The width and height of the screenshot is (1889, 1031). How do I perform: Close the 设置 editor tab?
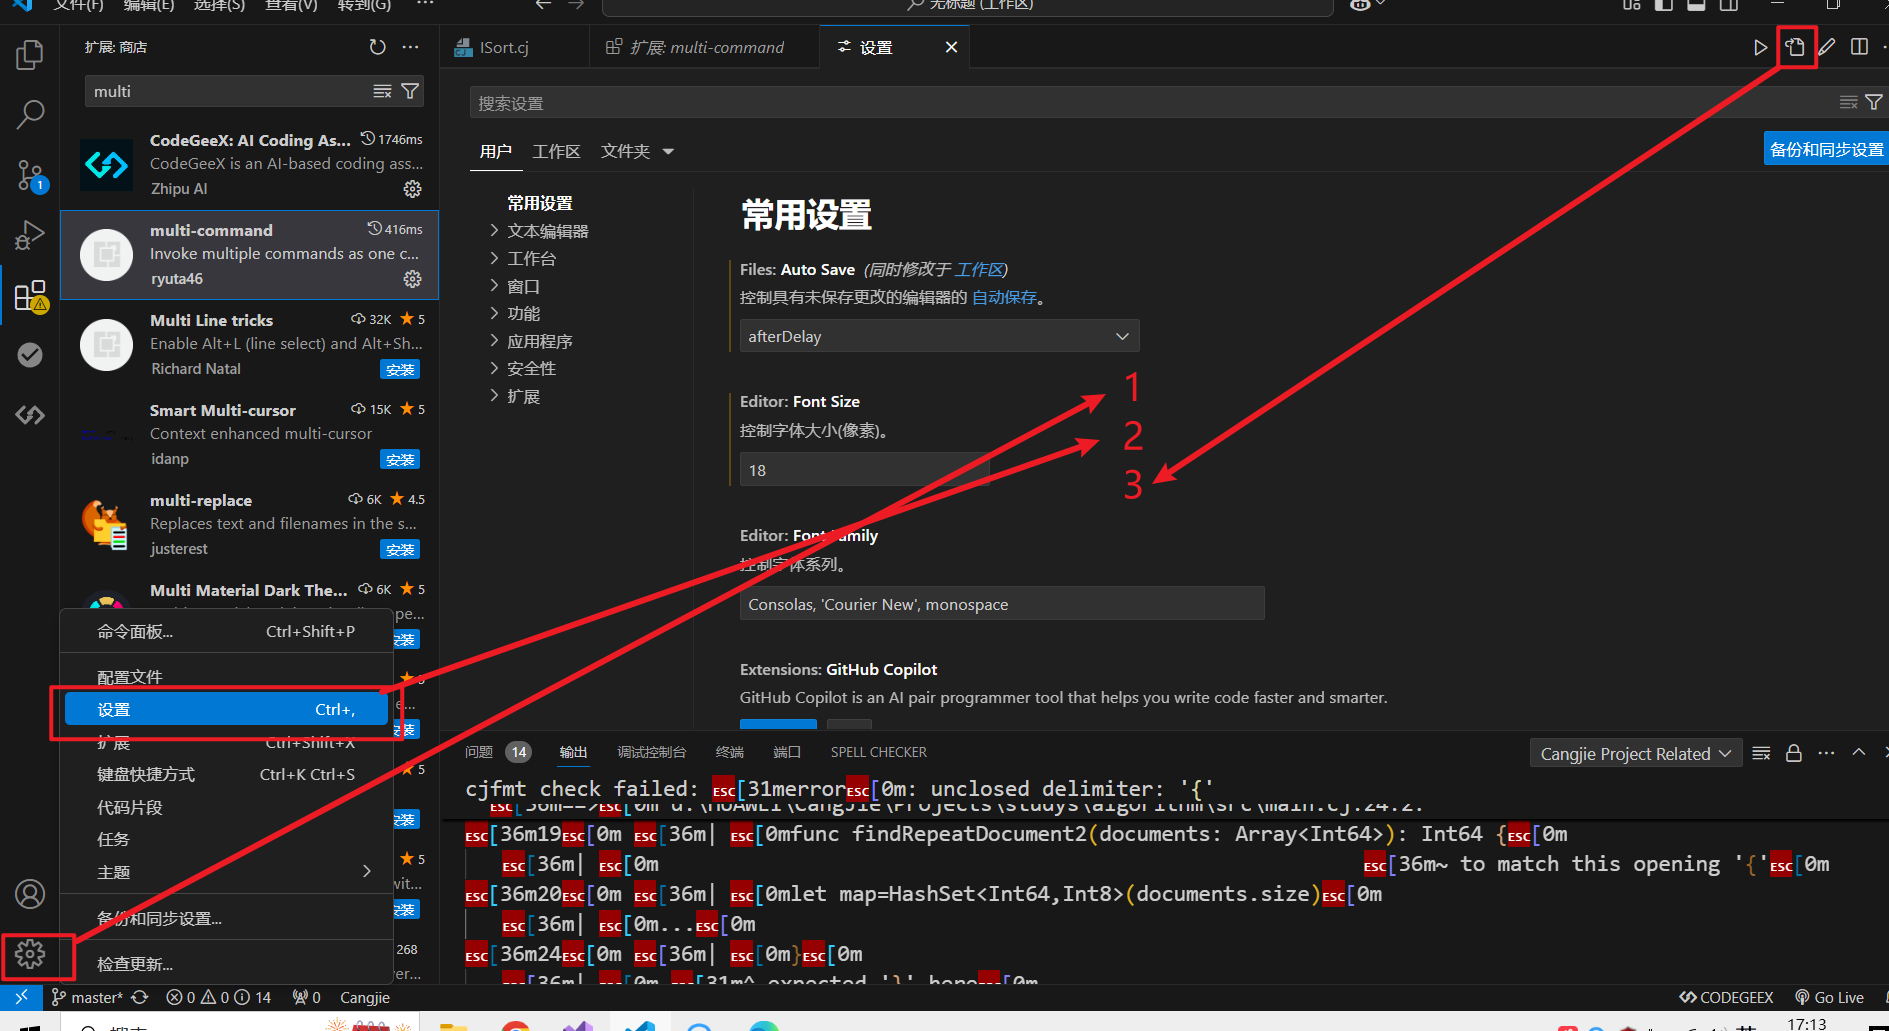[951, 47]
